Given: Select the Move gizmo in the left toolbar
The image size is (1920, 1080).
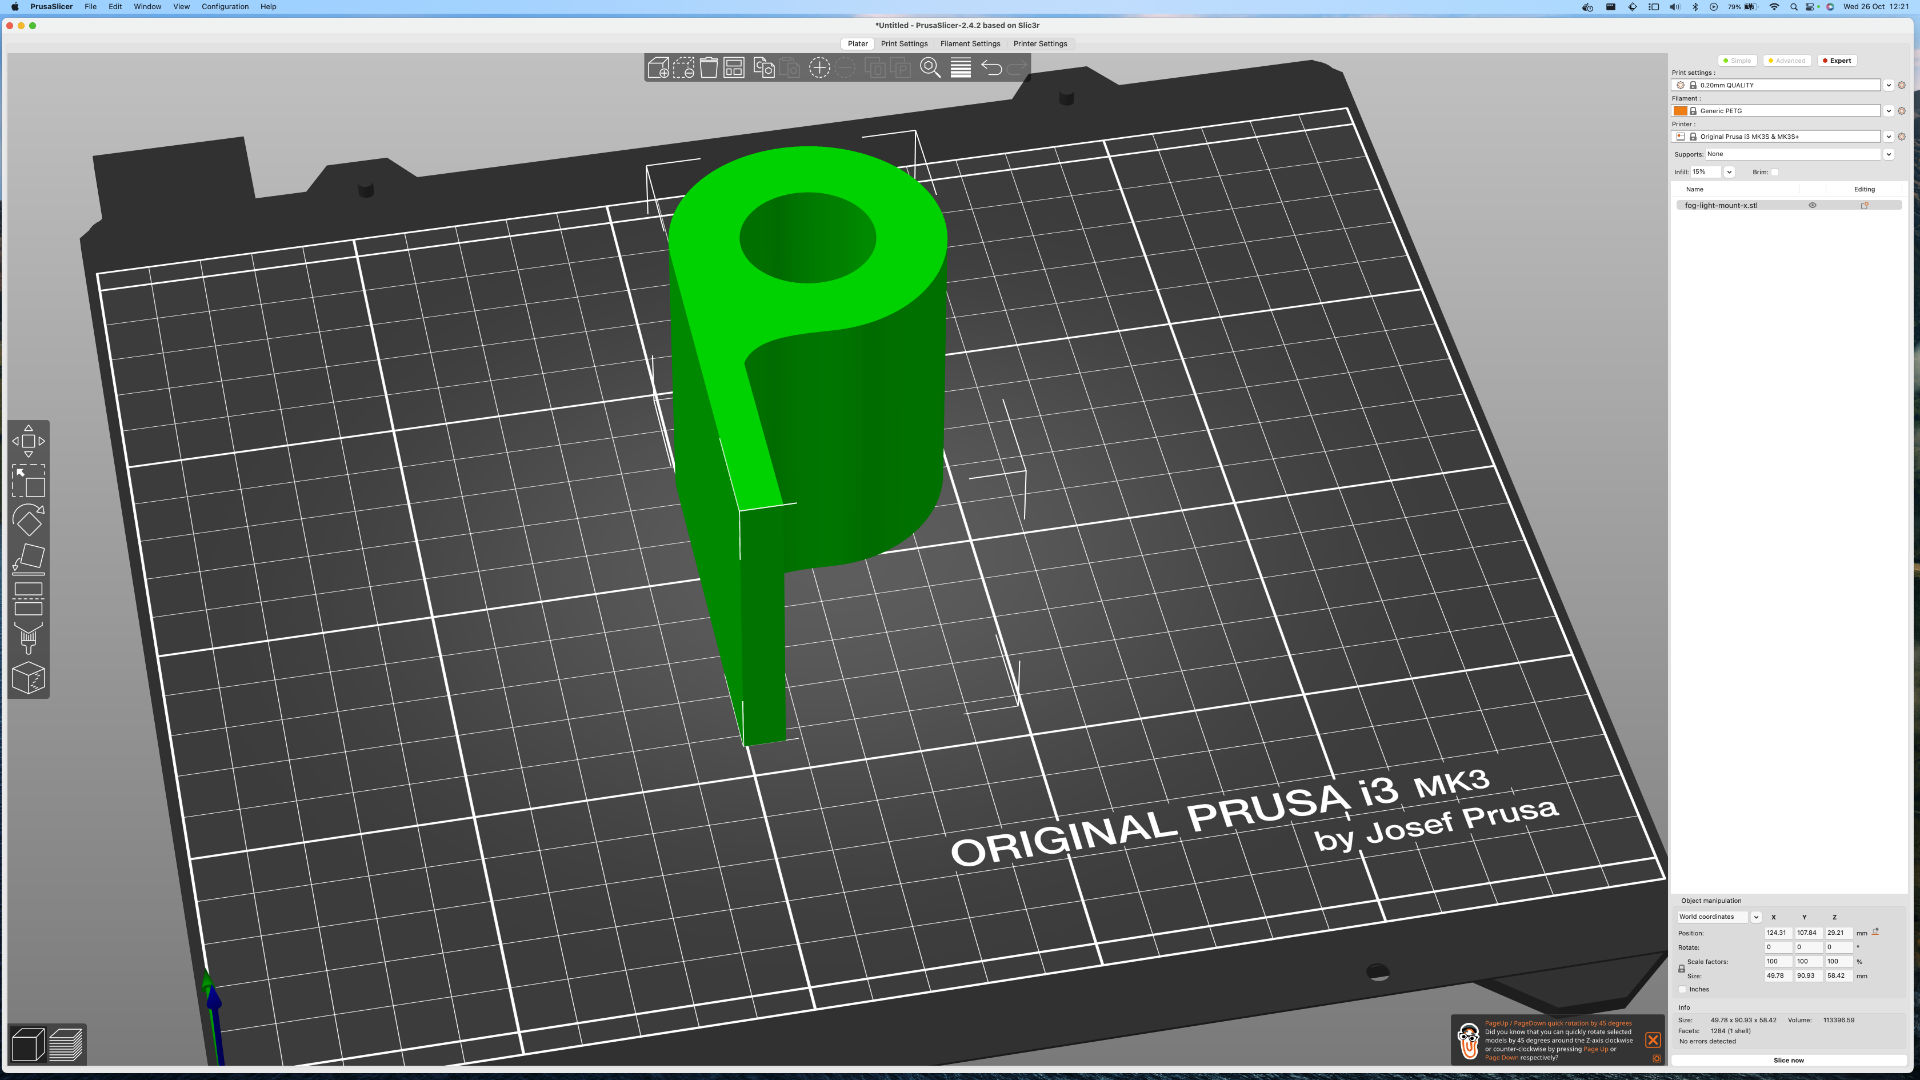Looking at the screenshot, I should coord(28,440).
